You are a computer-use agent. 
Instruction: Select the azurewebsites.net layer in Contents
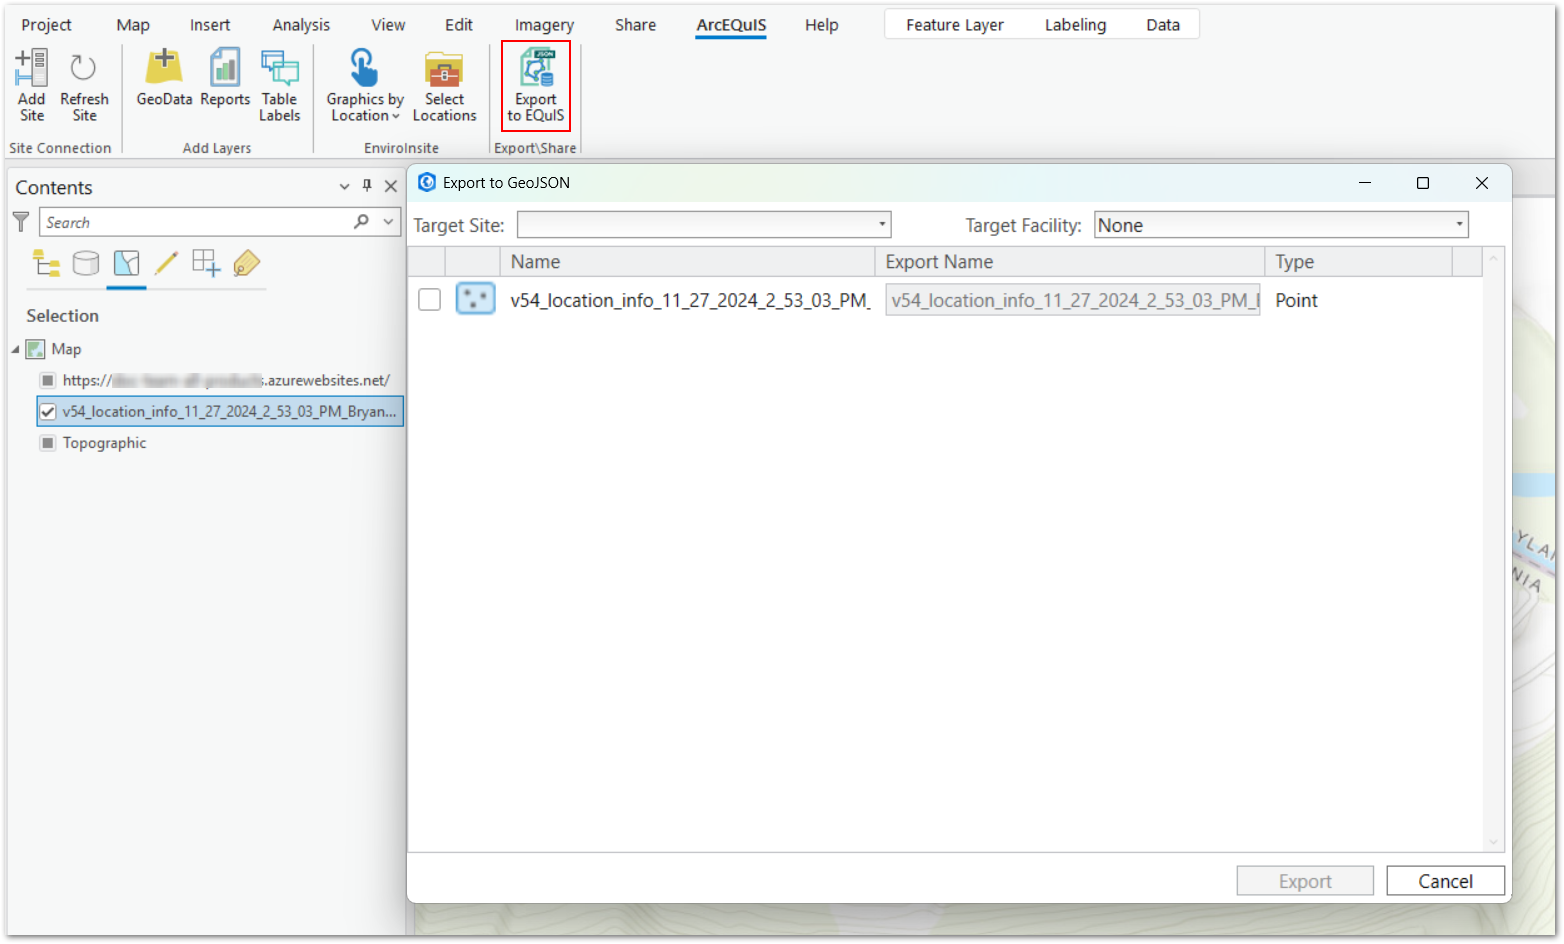point(226,380)
